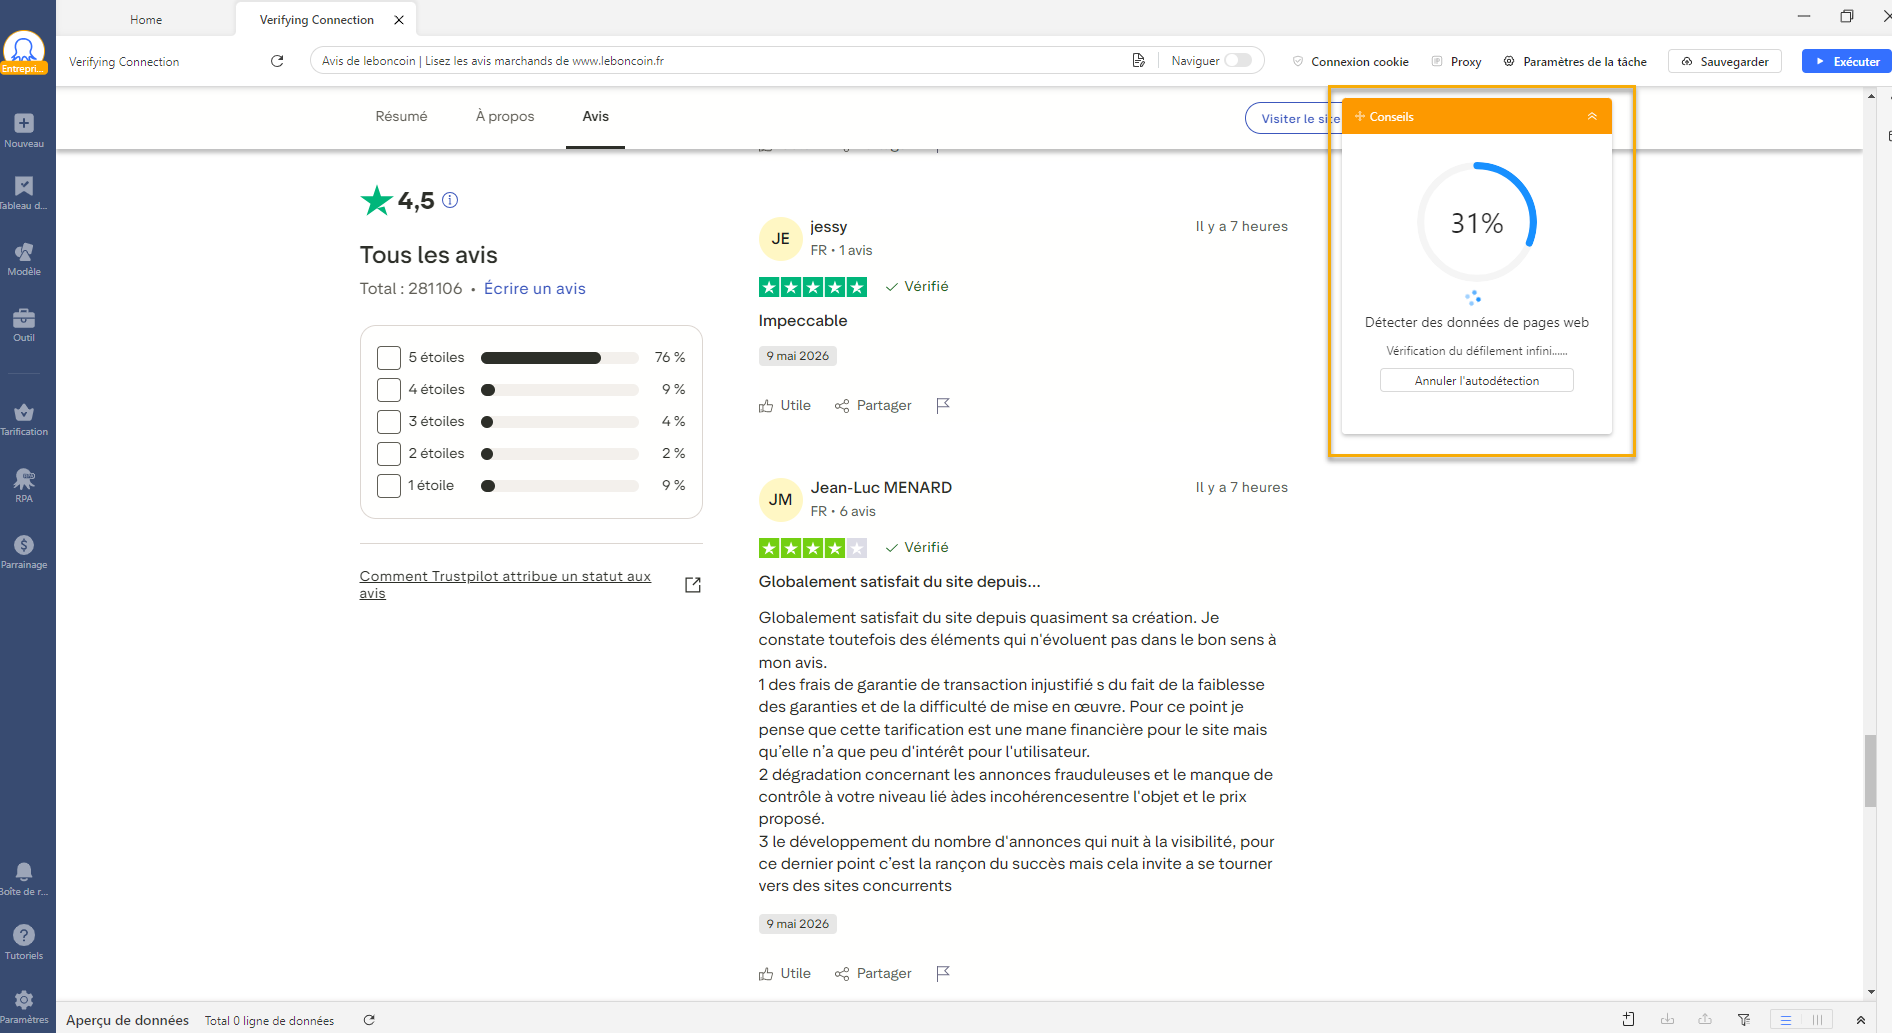Click the Sauvegarder button
Image resolution: width=1892 pixels, height=1033 pixels.
pos(1724,61)
